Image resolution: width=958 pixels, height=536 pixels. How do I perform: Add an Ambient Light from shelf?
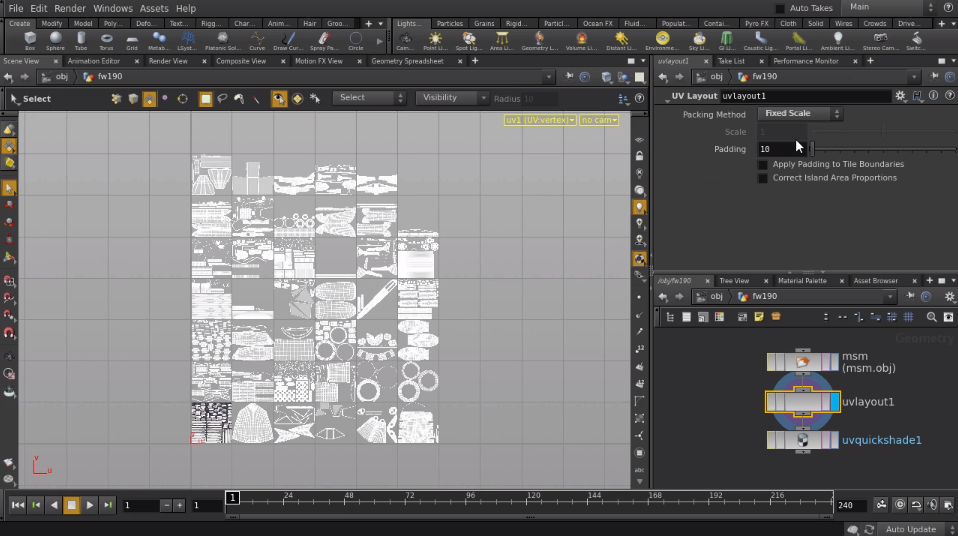838,41
